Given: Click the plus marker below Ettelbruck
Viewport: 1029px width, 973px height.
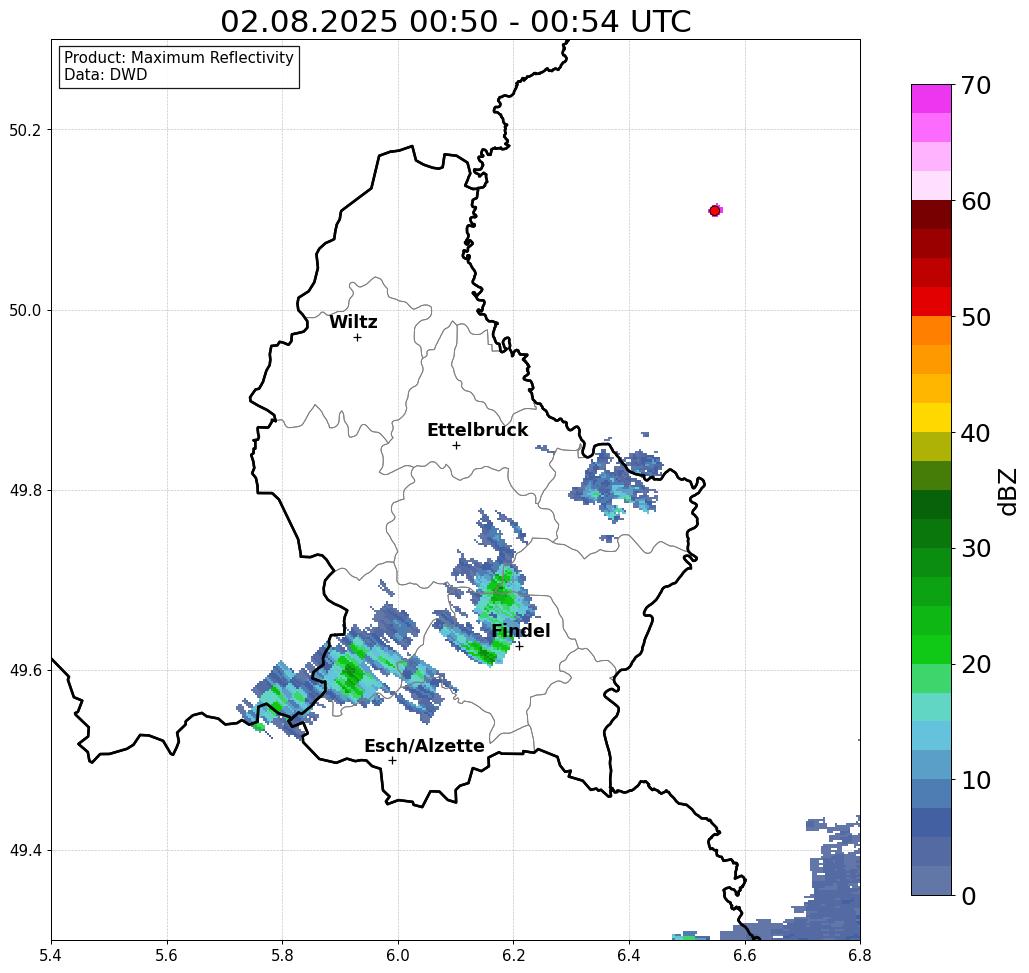Looking at the screenshot, I should tap(456, 445).
